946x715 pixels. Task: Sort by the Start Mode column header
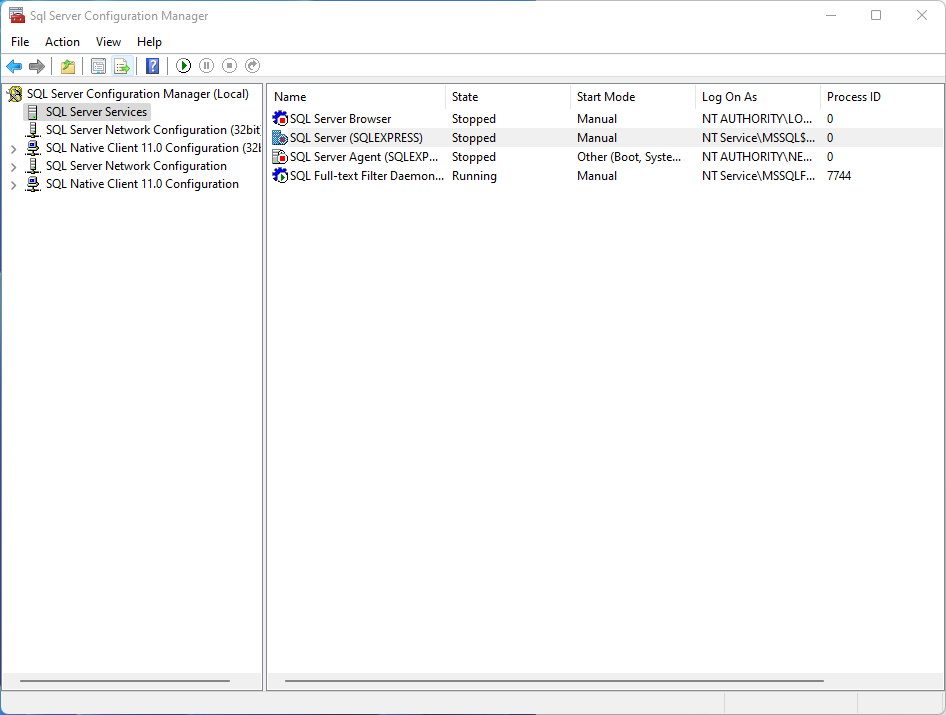point(632,97)
